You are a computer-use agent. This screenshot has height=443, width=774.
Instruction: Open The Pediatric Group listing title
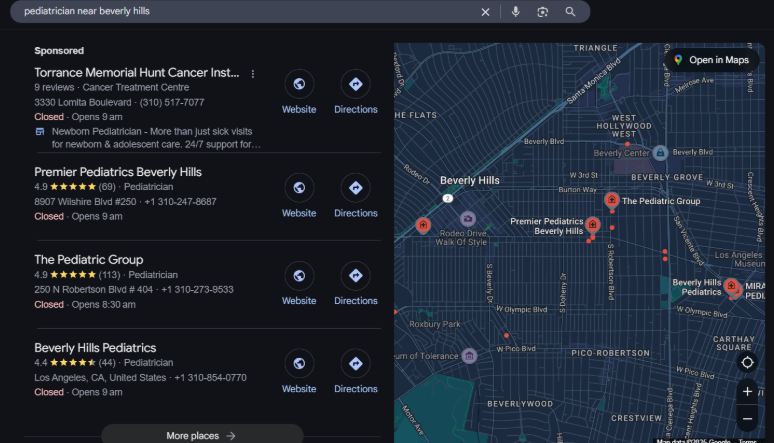click(x=89, y=260)
